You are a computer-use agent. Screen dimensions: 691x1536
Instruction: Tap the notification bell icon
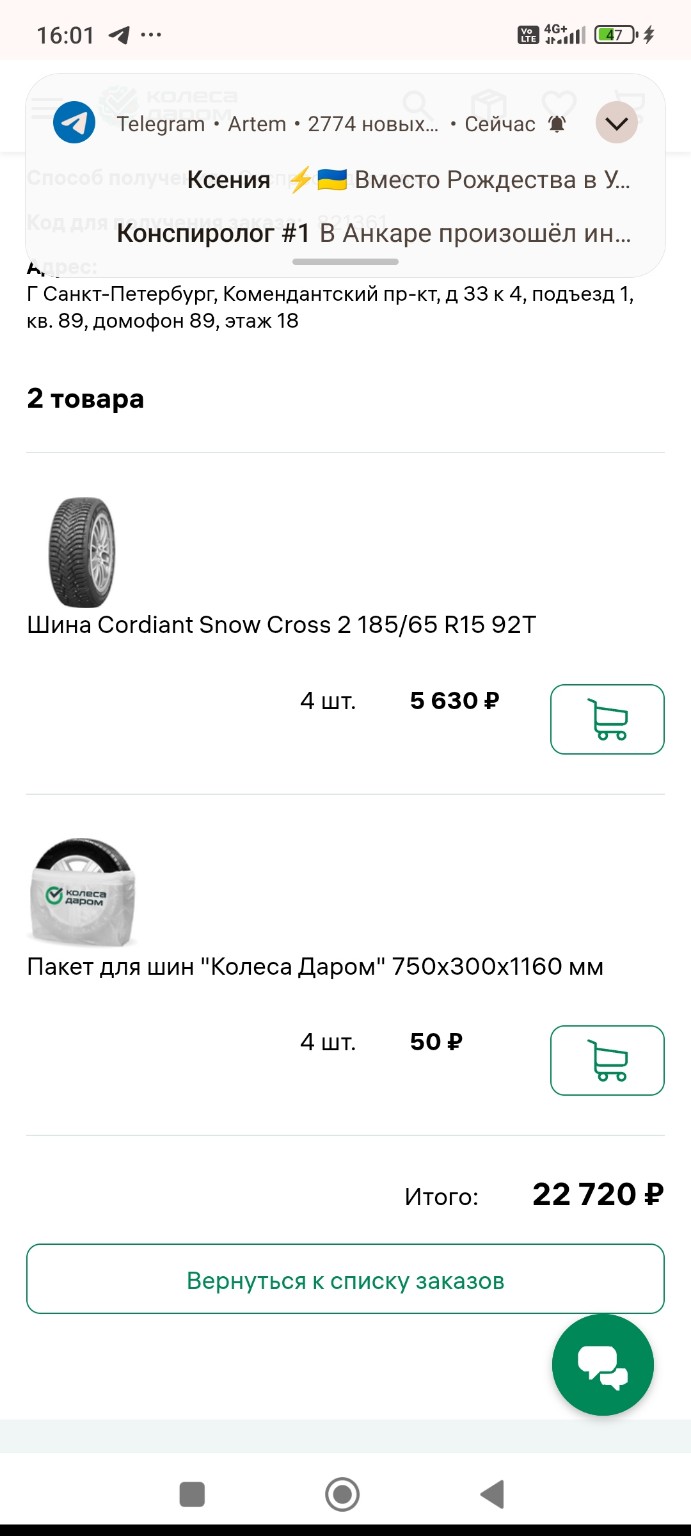tap(556, 124)
